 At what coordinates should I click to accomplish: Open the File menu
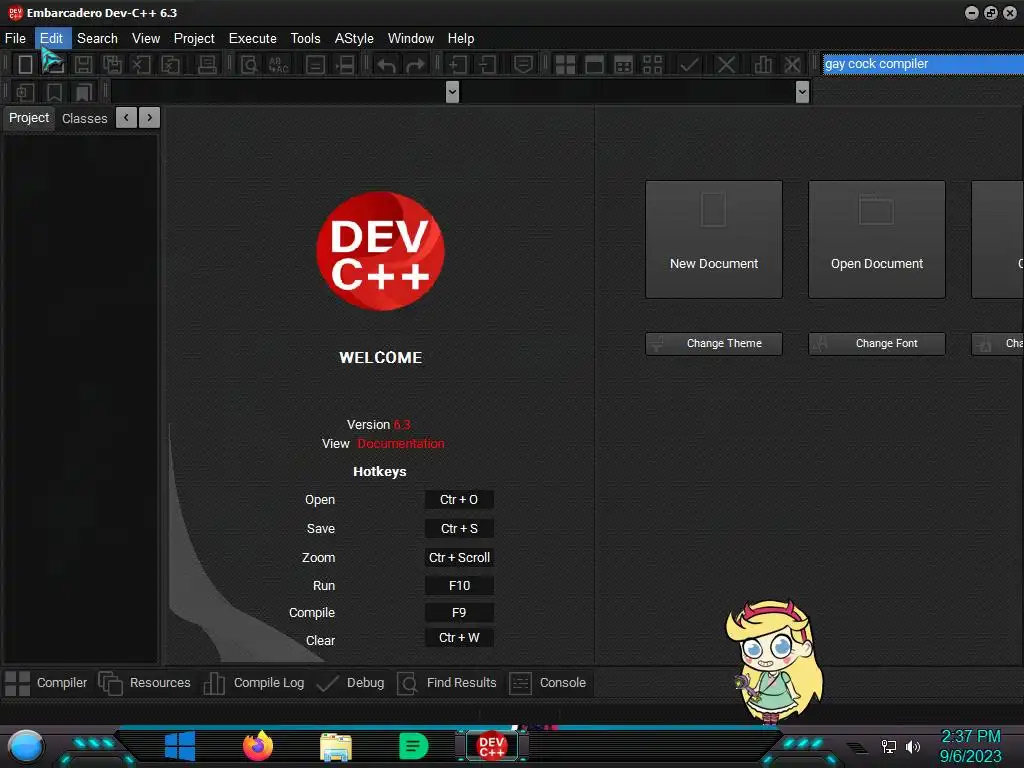click(15, 39)
